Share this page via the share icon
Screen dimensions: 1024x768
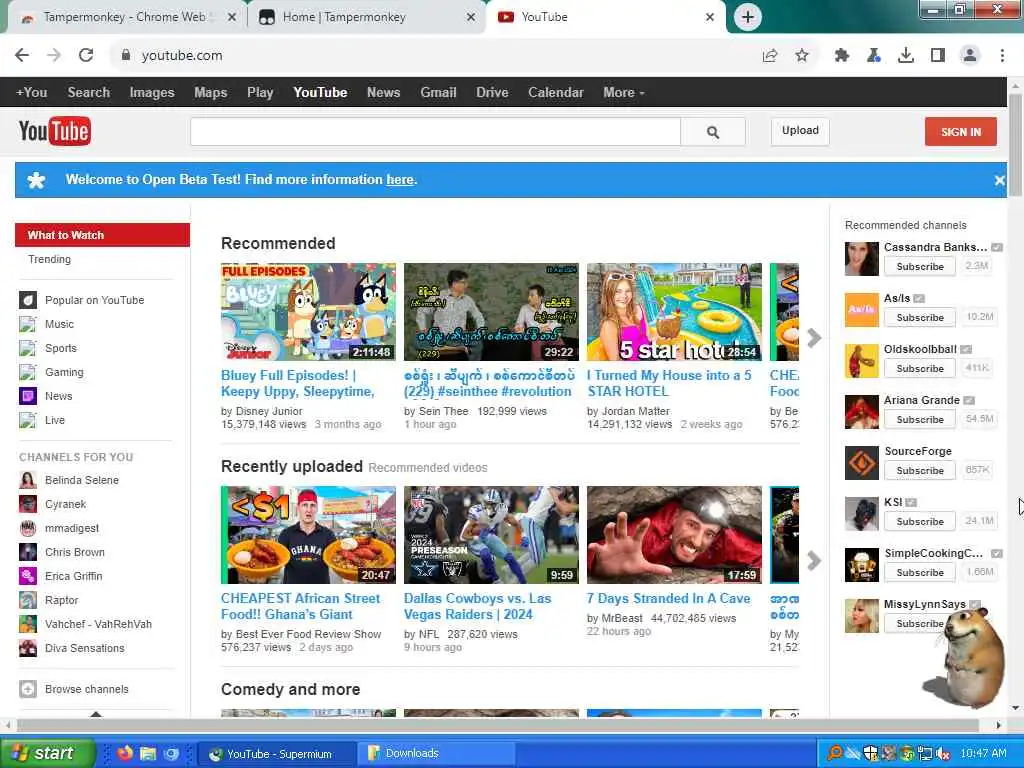pyautogui.click(x=770, y=56)
